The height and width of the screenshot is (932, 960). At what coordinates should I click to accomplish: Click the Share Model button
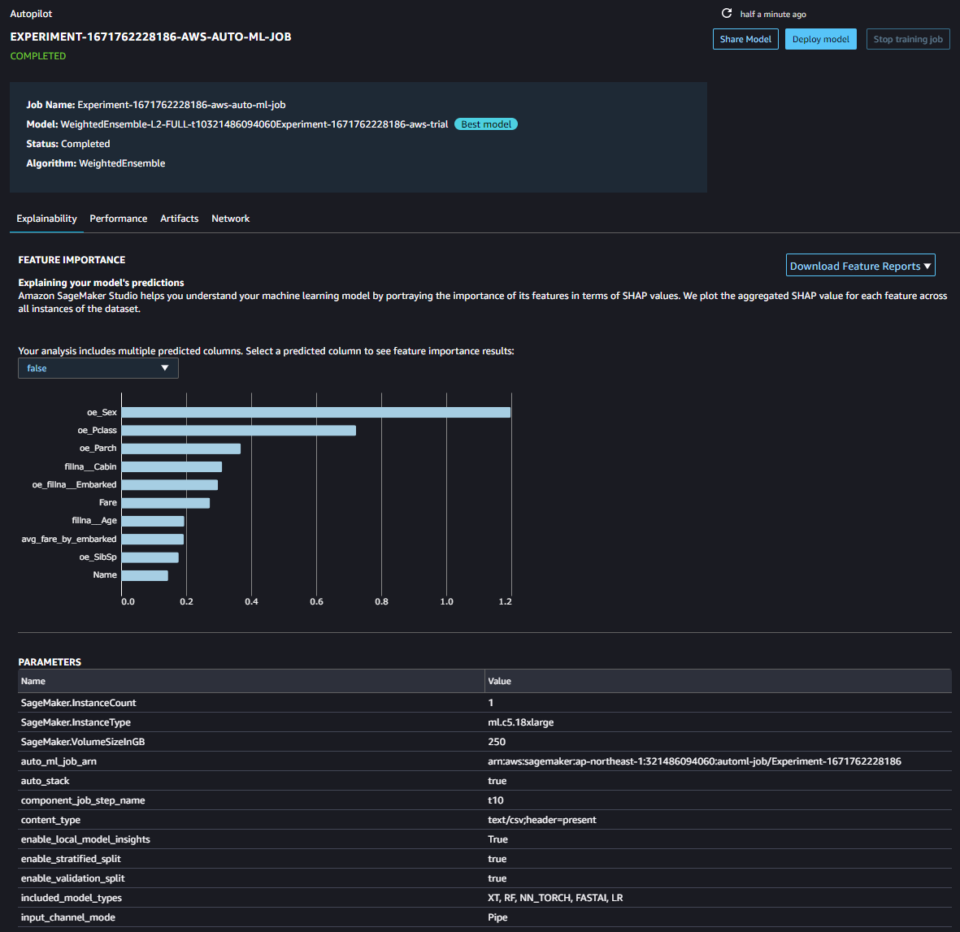[745, 38]
